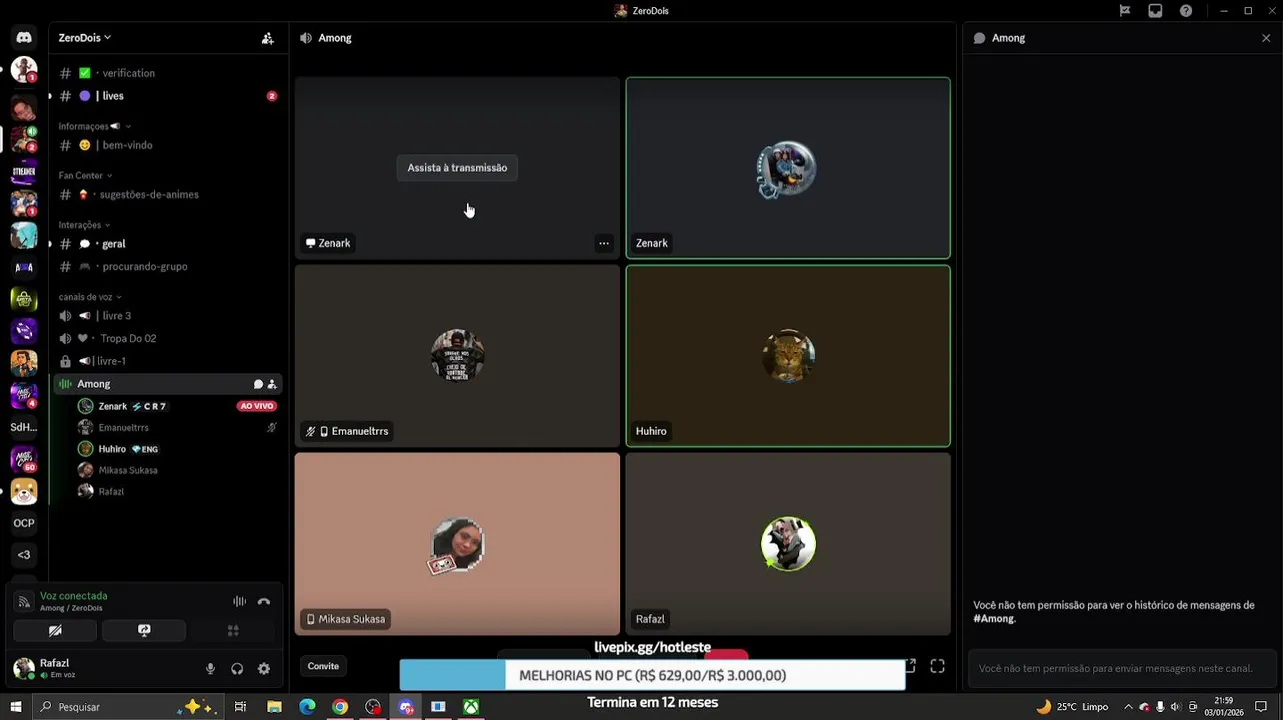The width and height of the screenshot is (1283, 720).
Task: Open User Settings gear icon
Action: 264,669
